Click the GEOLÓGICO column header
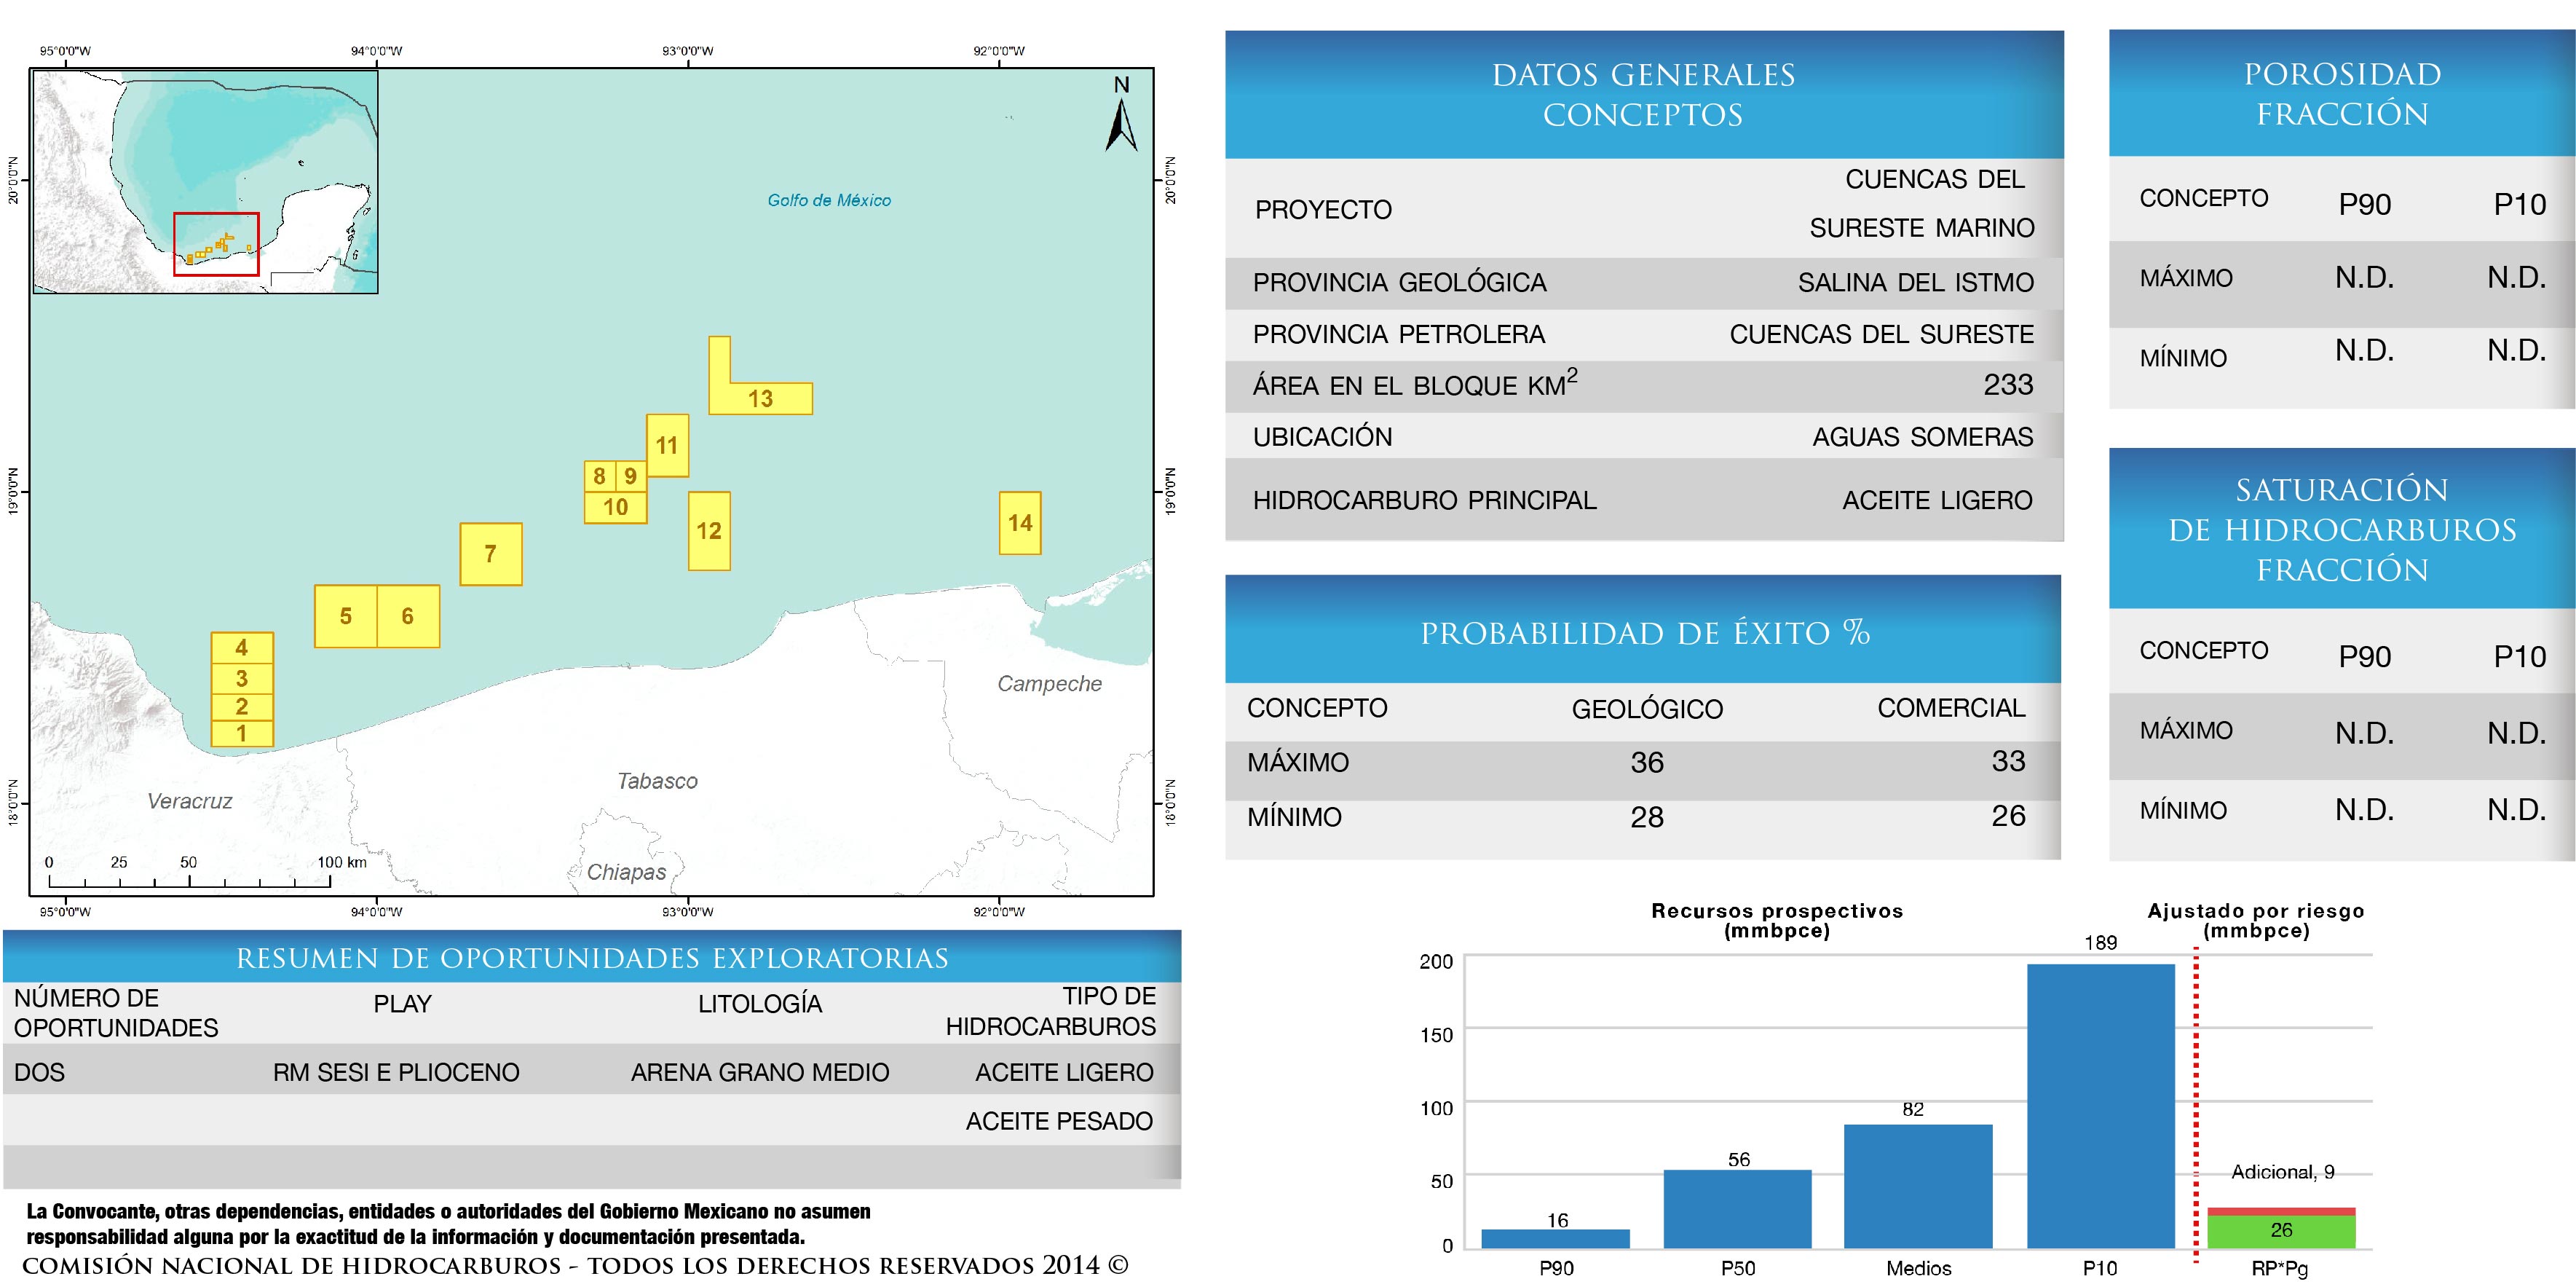This screenshot has height=1287, width=2576. (1647, 709)
